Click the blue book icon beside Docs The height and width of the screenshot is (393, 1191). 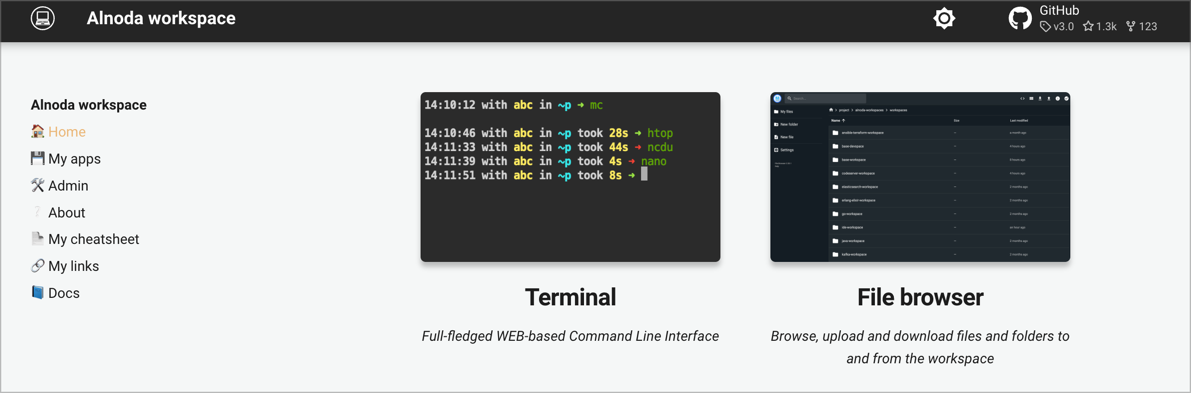(x=38, y=292)
